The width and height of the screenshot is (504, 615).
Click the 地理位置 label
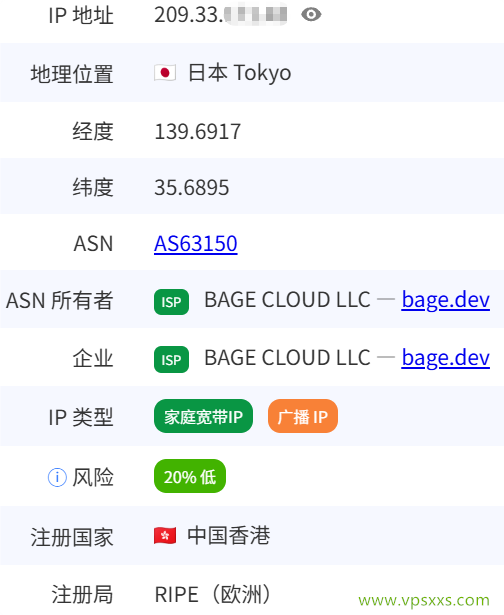72,74
